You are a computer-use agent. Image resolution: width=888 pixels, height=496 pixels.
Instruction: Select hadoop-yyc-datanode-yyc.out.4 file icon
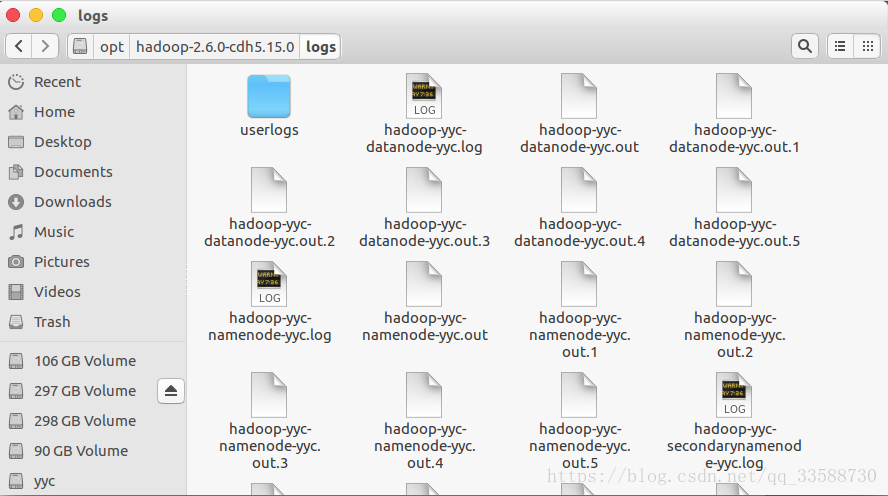click(x=579, y=190)
